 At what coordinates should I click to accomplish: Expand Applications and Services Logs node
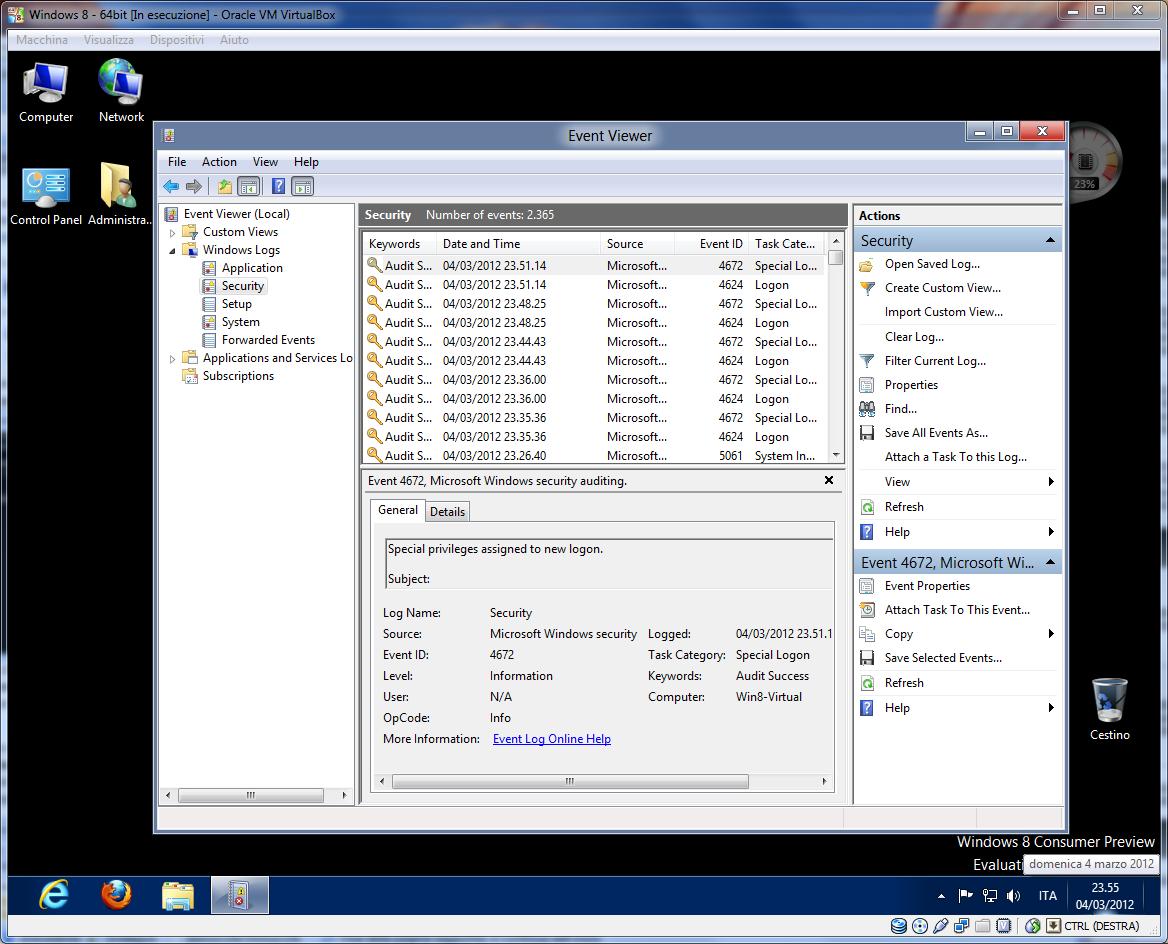tap(173, 358)
